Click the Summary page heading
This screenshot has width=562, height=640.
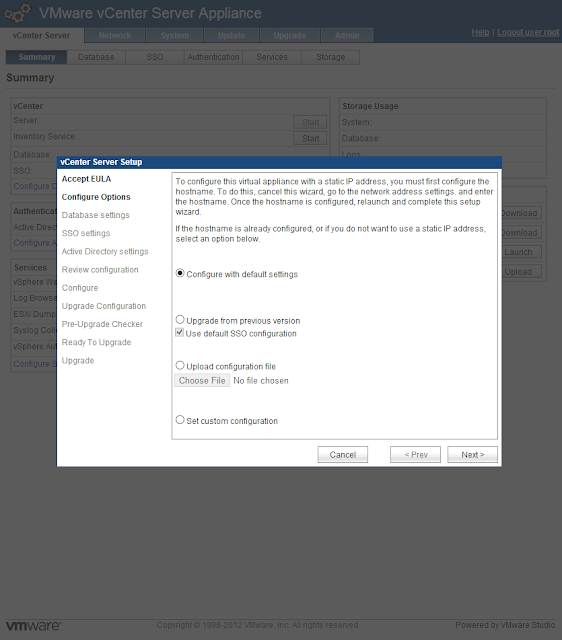tap(30, 78)
